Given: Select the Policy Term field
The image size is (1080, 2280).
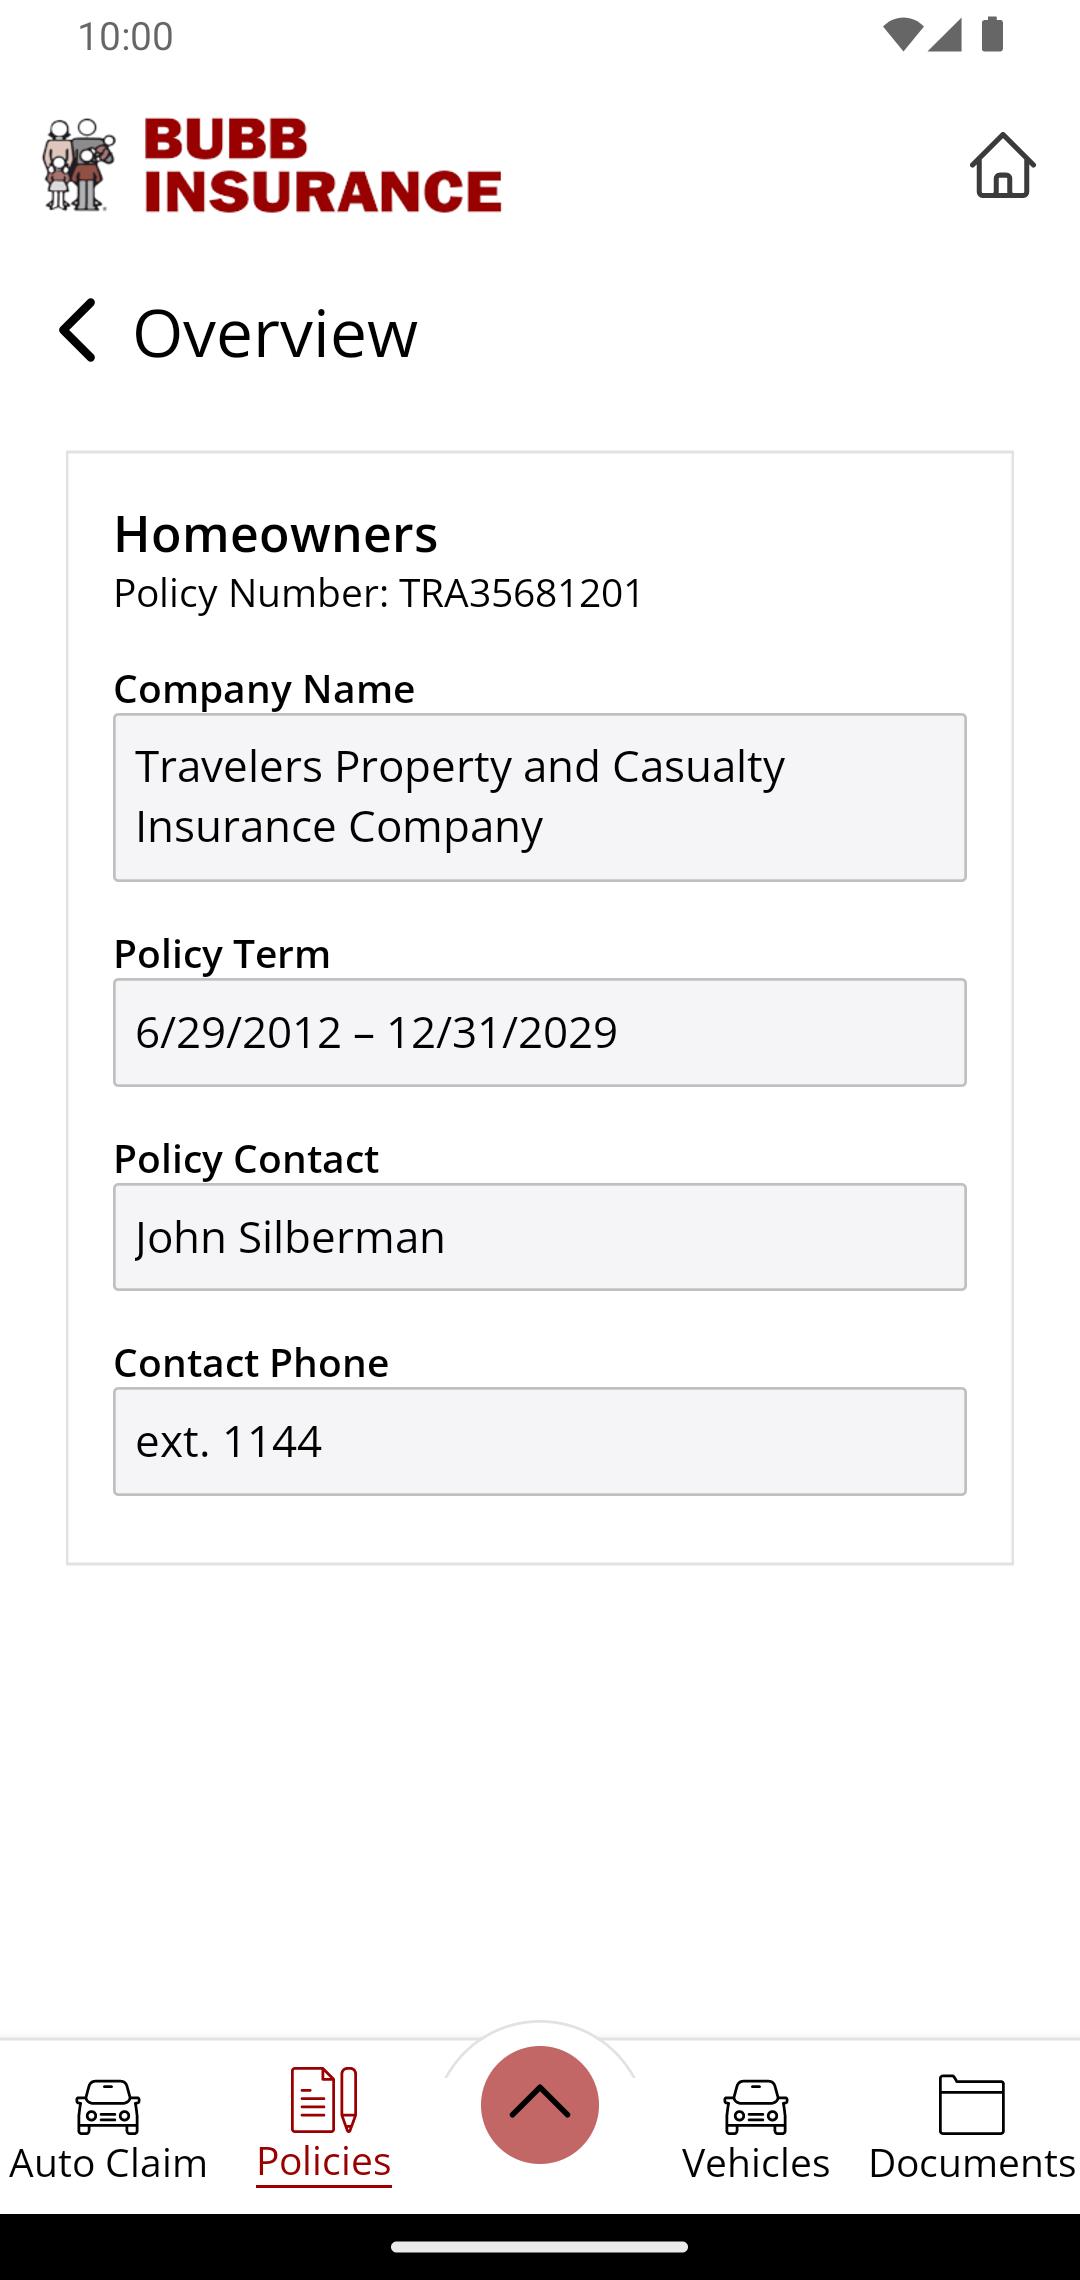Looking at the screenshot, I should pyautogui.click(x=540, y=1032).
